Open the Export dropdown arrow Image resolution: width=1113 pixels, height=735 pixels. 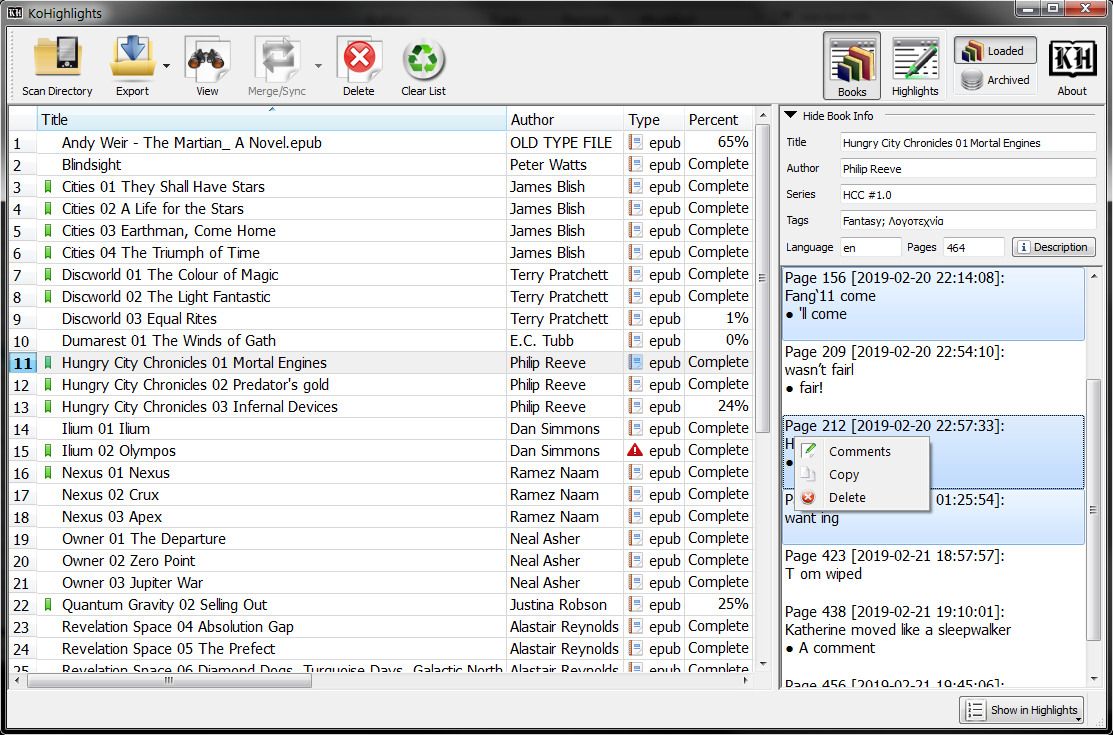pos(166,66)
